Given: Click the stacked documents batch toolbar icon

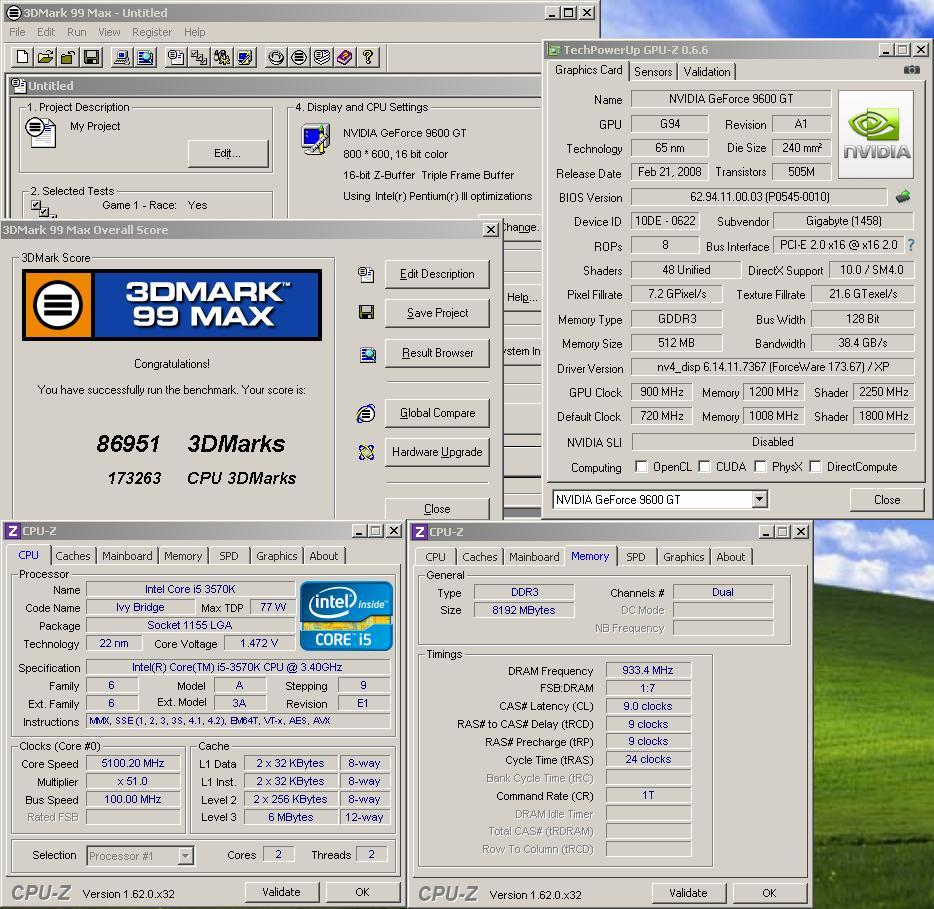Looking at the screenshot, I should click(x=322, y=57).
